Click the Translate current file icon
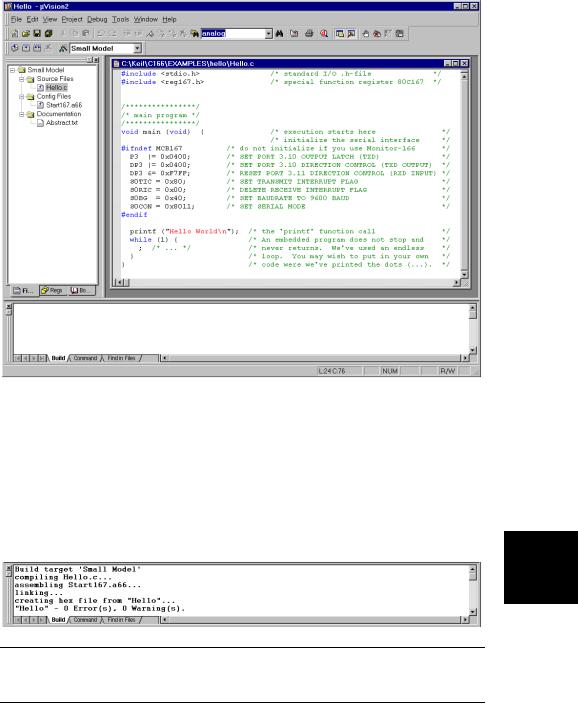 click(15, 48)
